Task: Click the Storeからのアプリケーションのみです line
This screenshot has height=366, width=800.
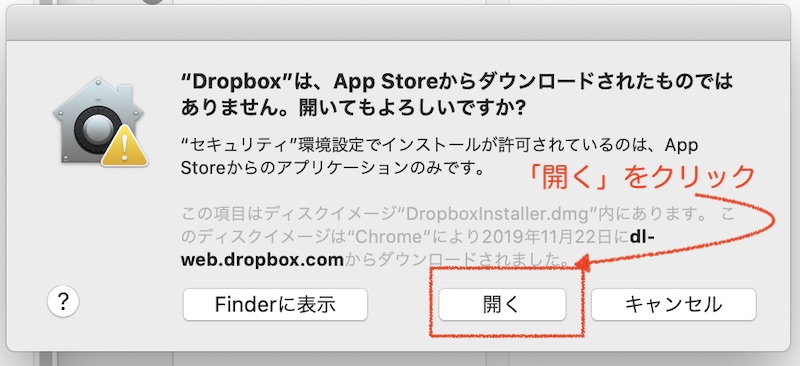Action: point(332,168)
